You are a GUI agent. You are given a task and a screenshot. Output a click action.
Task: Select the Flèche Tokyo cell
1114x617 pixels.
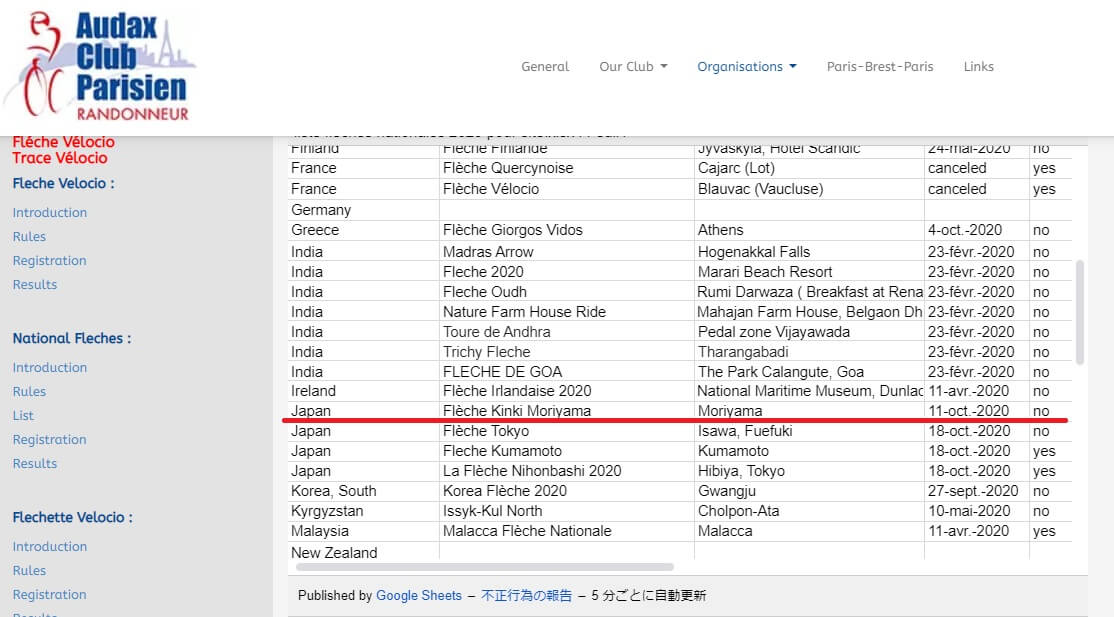click(567, 431)
